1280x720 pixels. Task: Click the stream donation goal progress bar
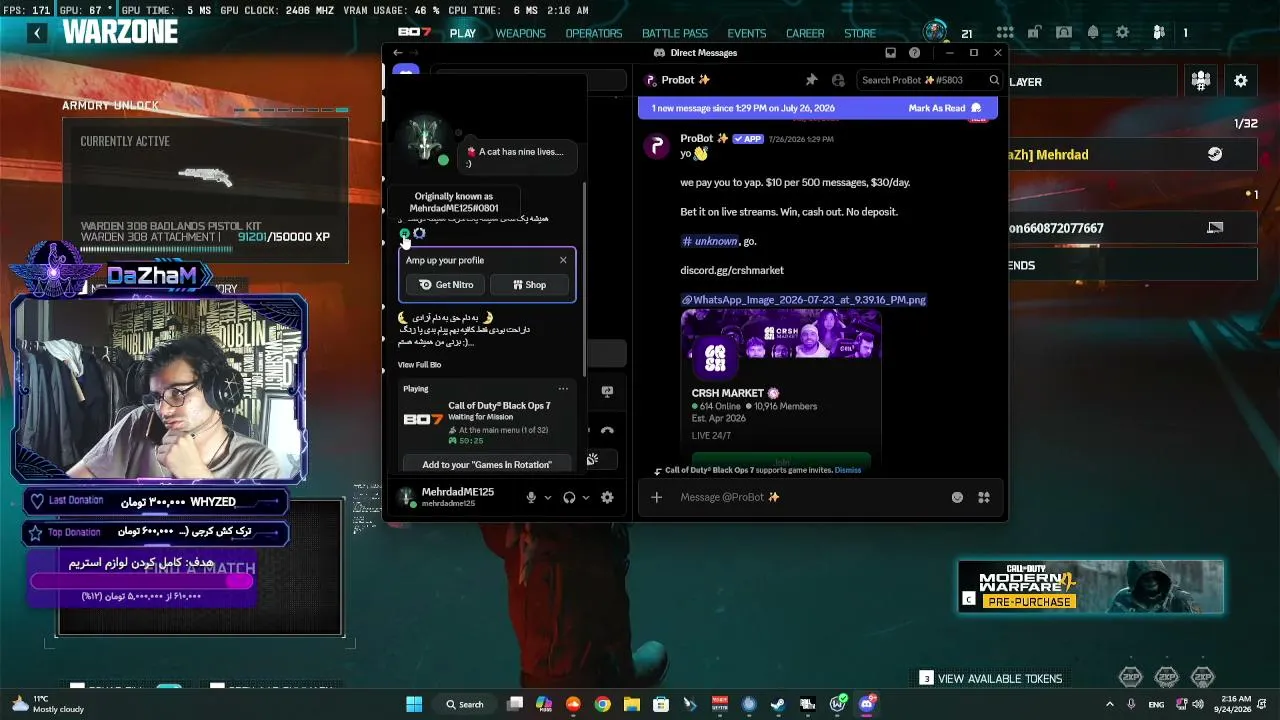[143, 581]
